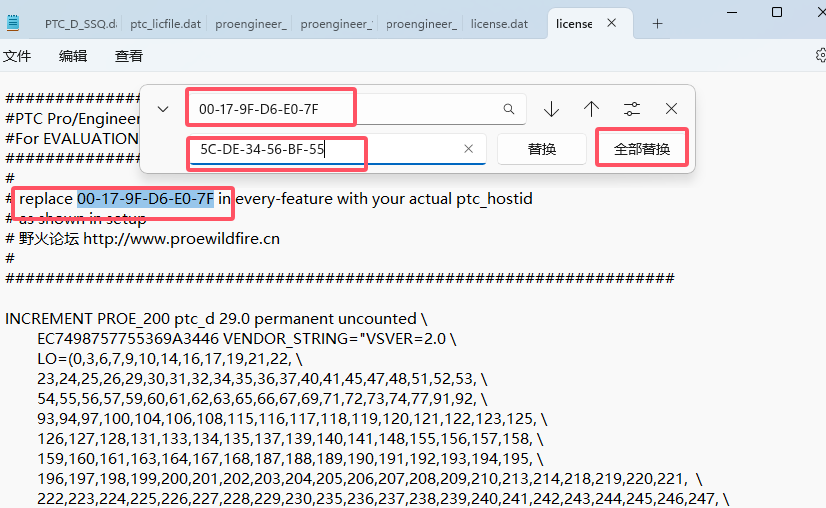This screenshot has width=826, height=508.
Task: Click the line starting 23,24,25,26
Action: [x=262, y=379]
